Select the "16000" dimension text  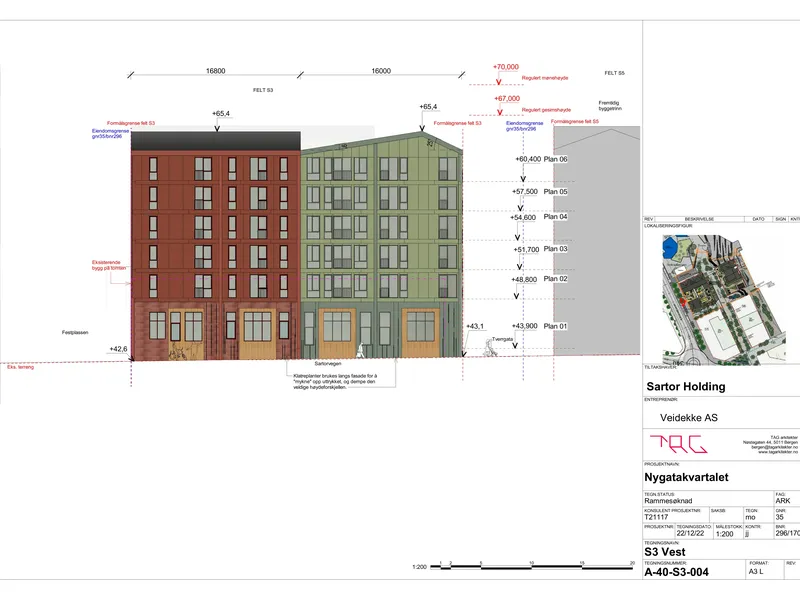(x=381, y=71)
